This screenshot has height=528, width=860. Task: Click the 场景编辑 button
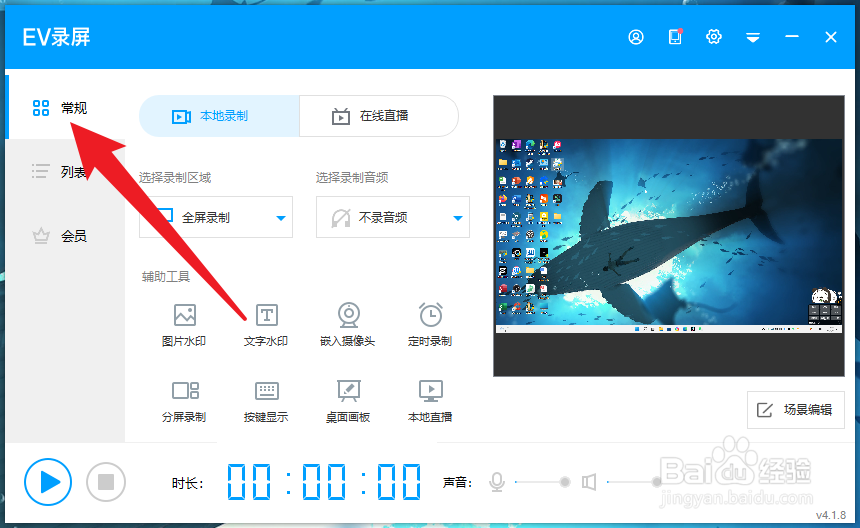coord(795,410)
